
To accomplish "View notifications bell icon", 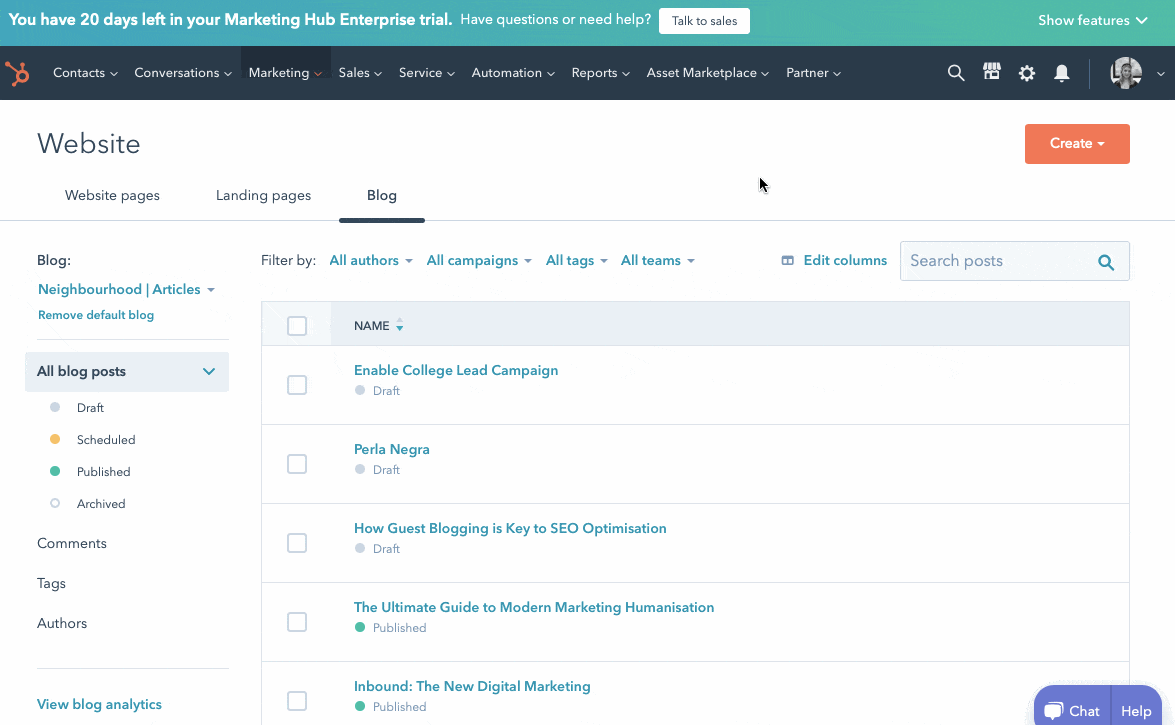I will click(1062, 73).
